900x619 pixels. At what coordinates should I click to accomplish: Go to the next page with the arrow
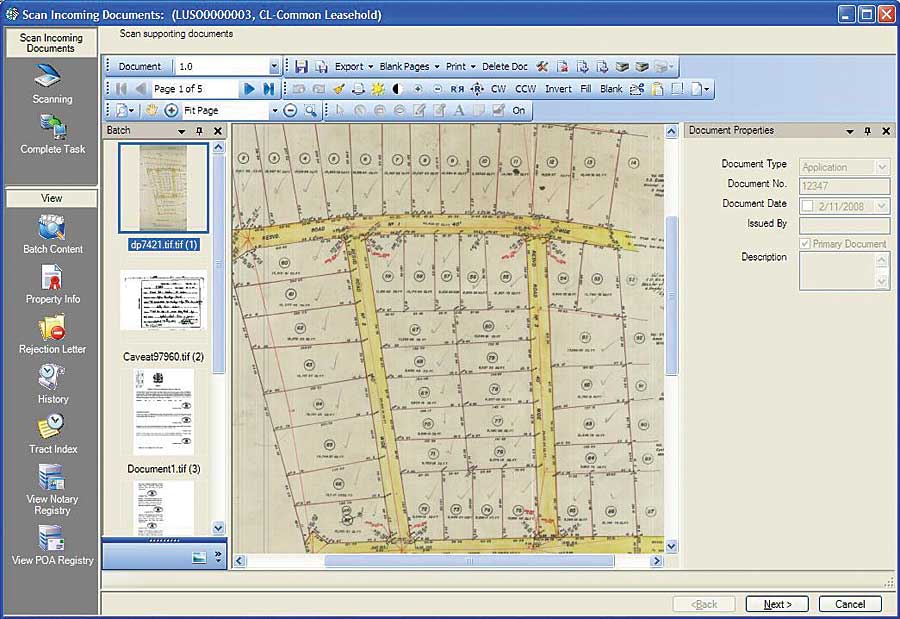250,89
